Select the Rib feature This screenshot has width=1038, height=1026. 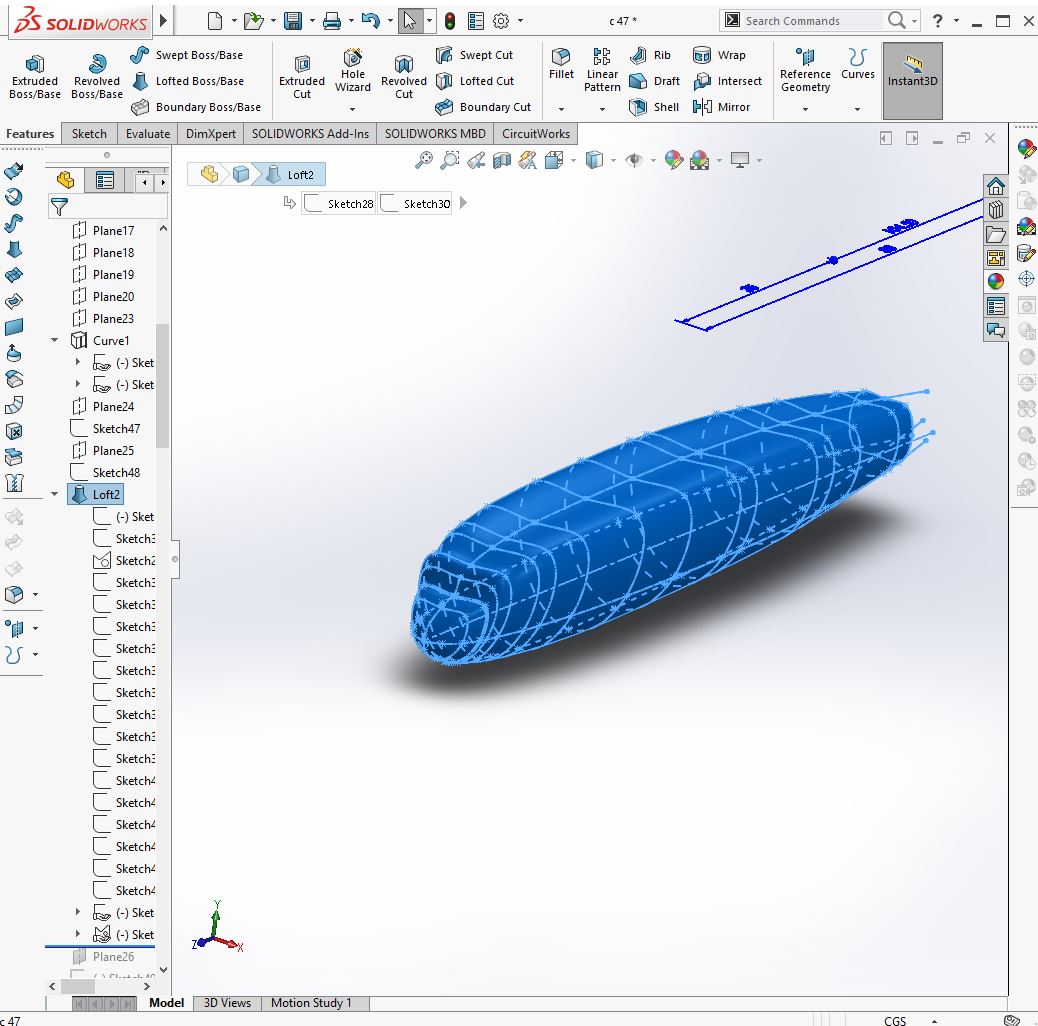(650, 55)
